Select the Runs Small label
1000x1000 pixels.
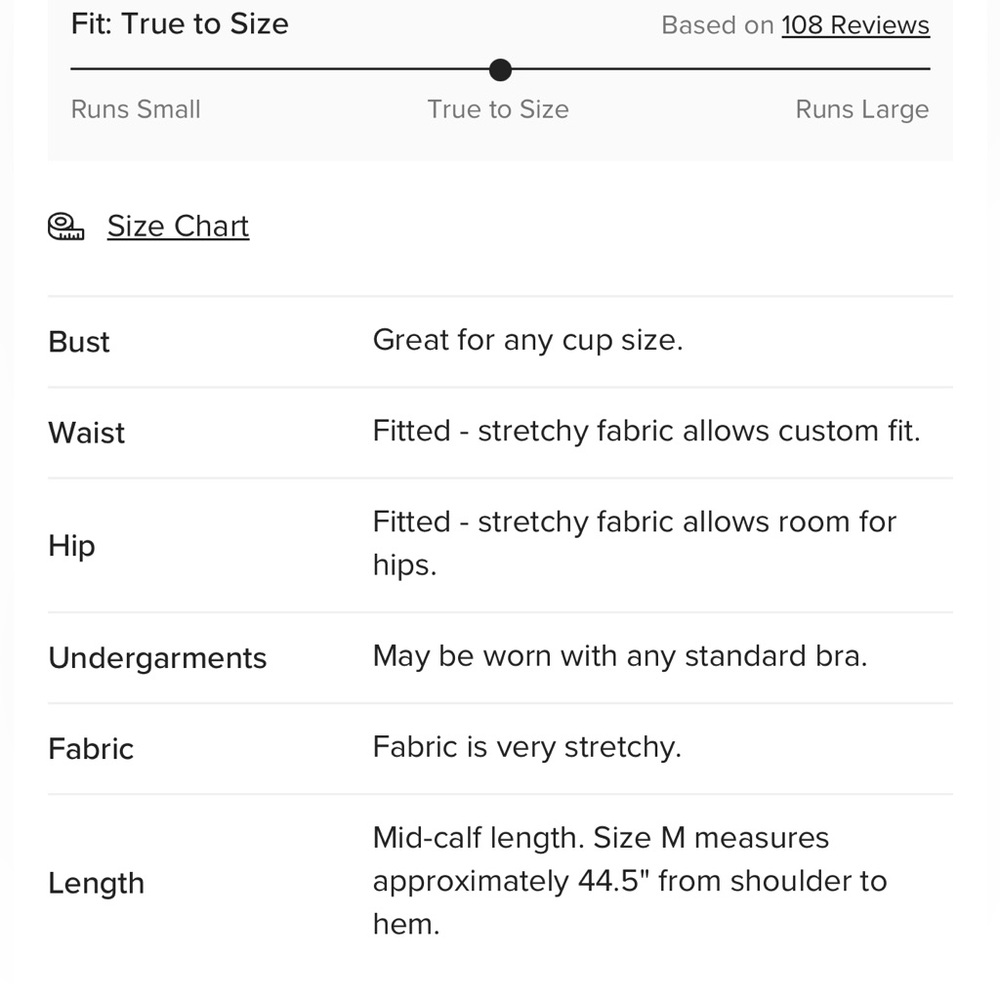136,109
